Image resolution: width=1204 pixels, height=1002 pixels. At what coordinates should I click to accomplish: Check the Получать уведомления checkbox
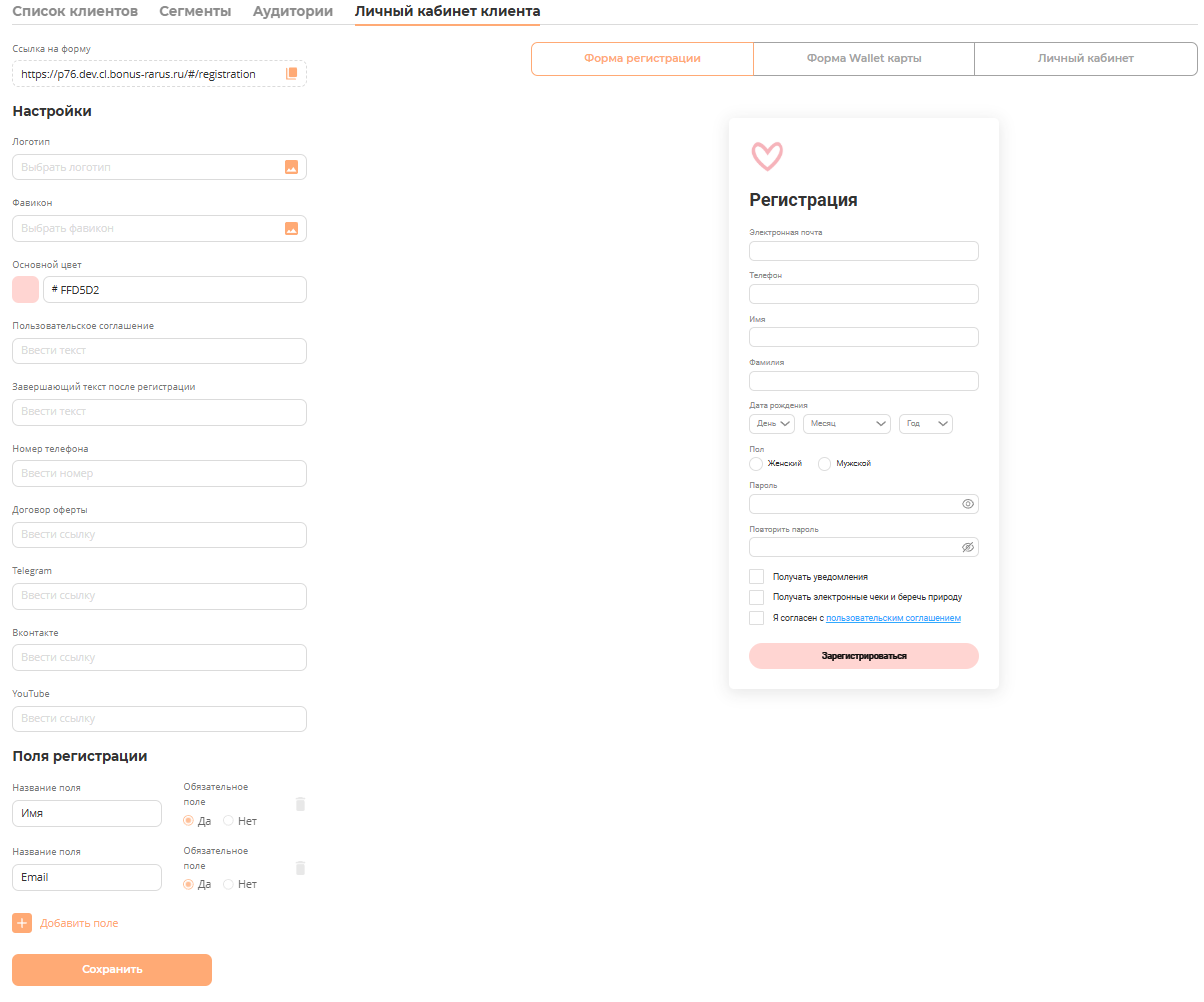pyautogui.click(x=757, y=577)
